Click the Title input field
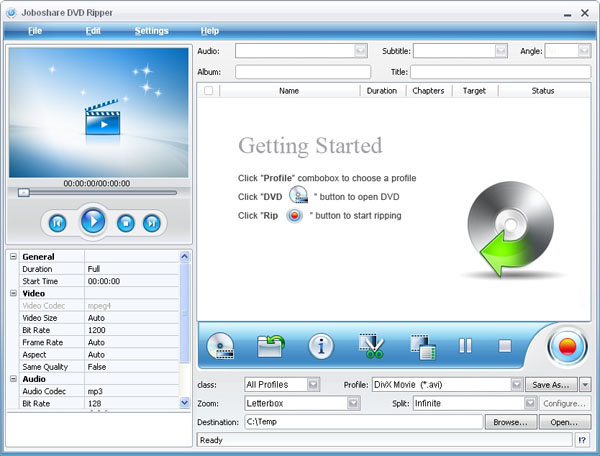The image size is (600, 456). pos(501,72)
